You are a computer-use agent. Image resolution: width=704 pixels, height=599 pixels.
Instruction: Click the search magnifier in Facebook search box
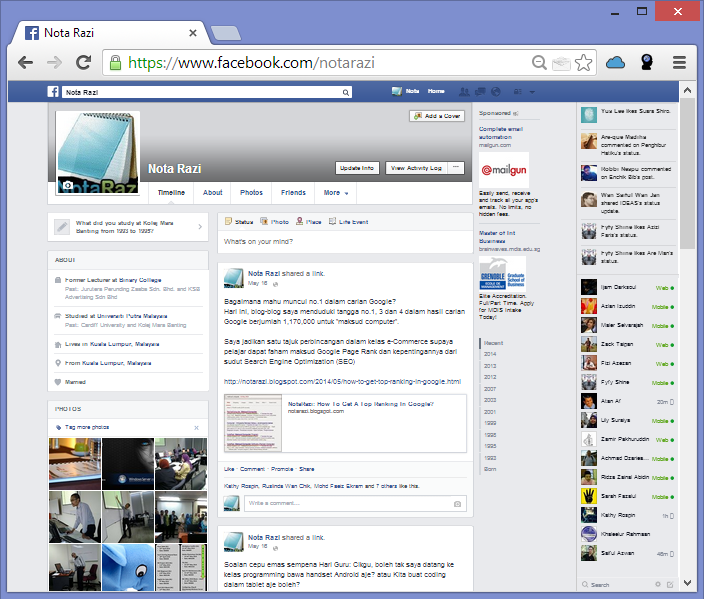pyautogui.click(x=346, y=92)
